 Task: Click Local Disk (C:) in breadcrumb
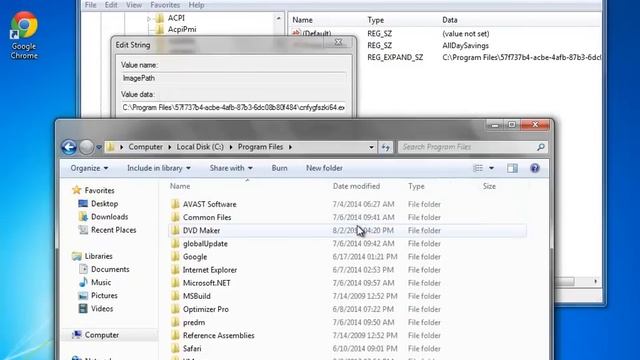point(200,147)
